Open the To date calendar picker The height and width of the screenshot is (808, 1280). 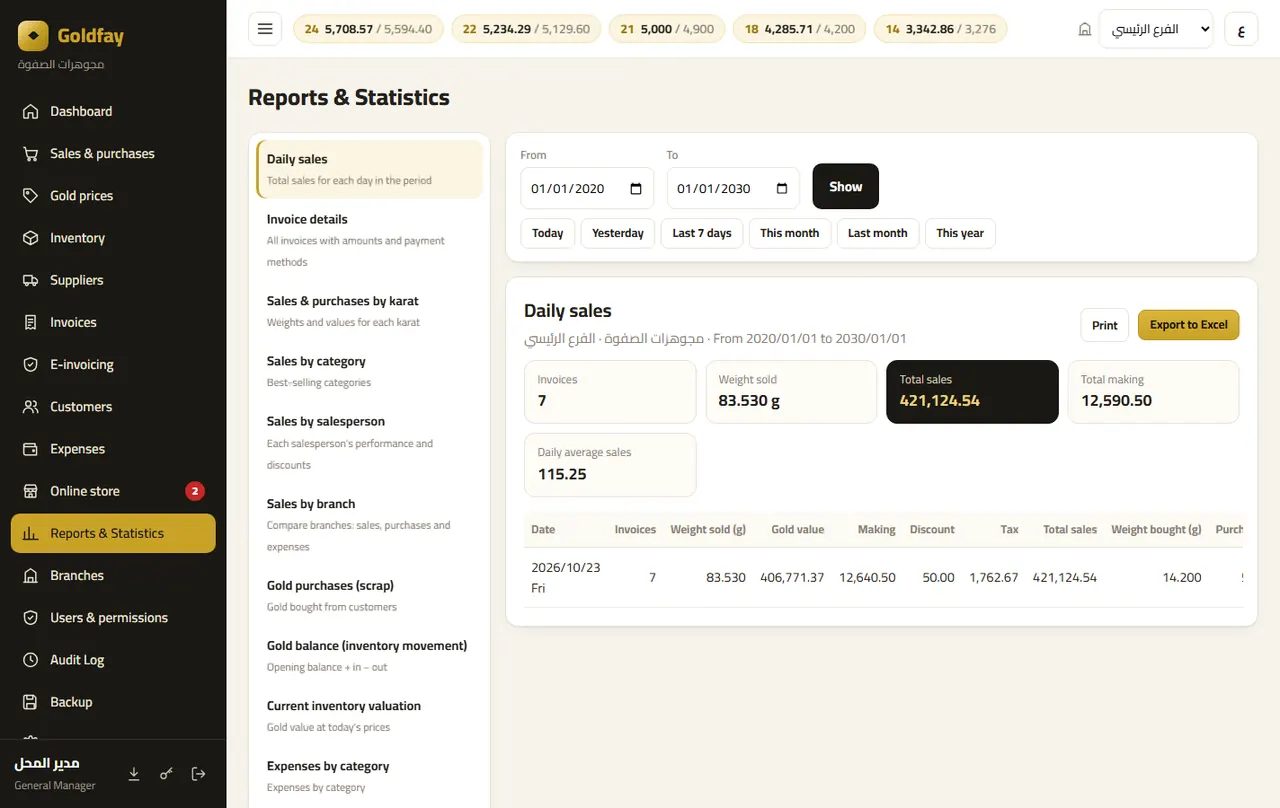point(782,188)
